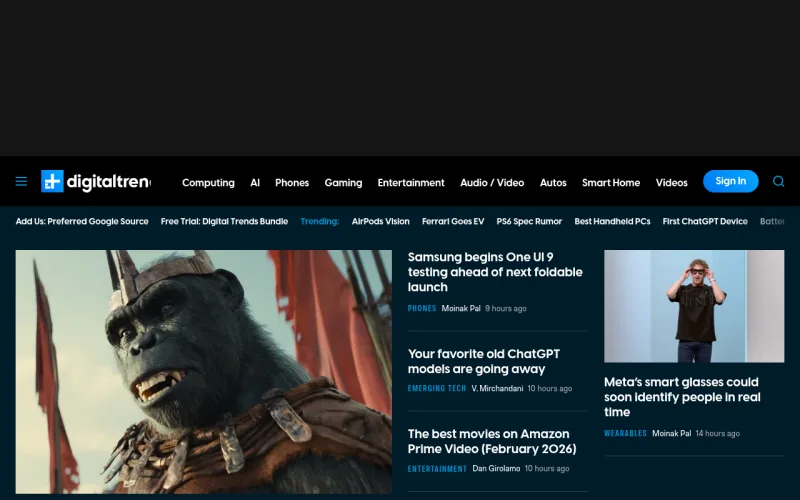The image size is (800, 500).
Task: Open Free Trial: Digital Trends Bundle link
Action: click(x=224, y=221)
